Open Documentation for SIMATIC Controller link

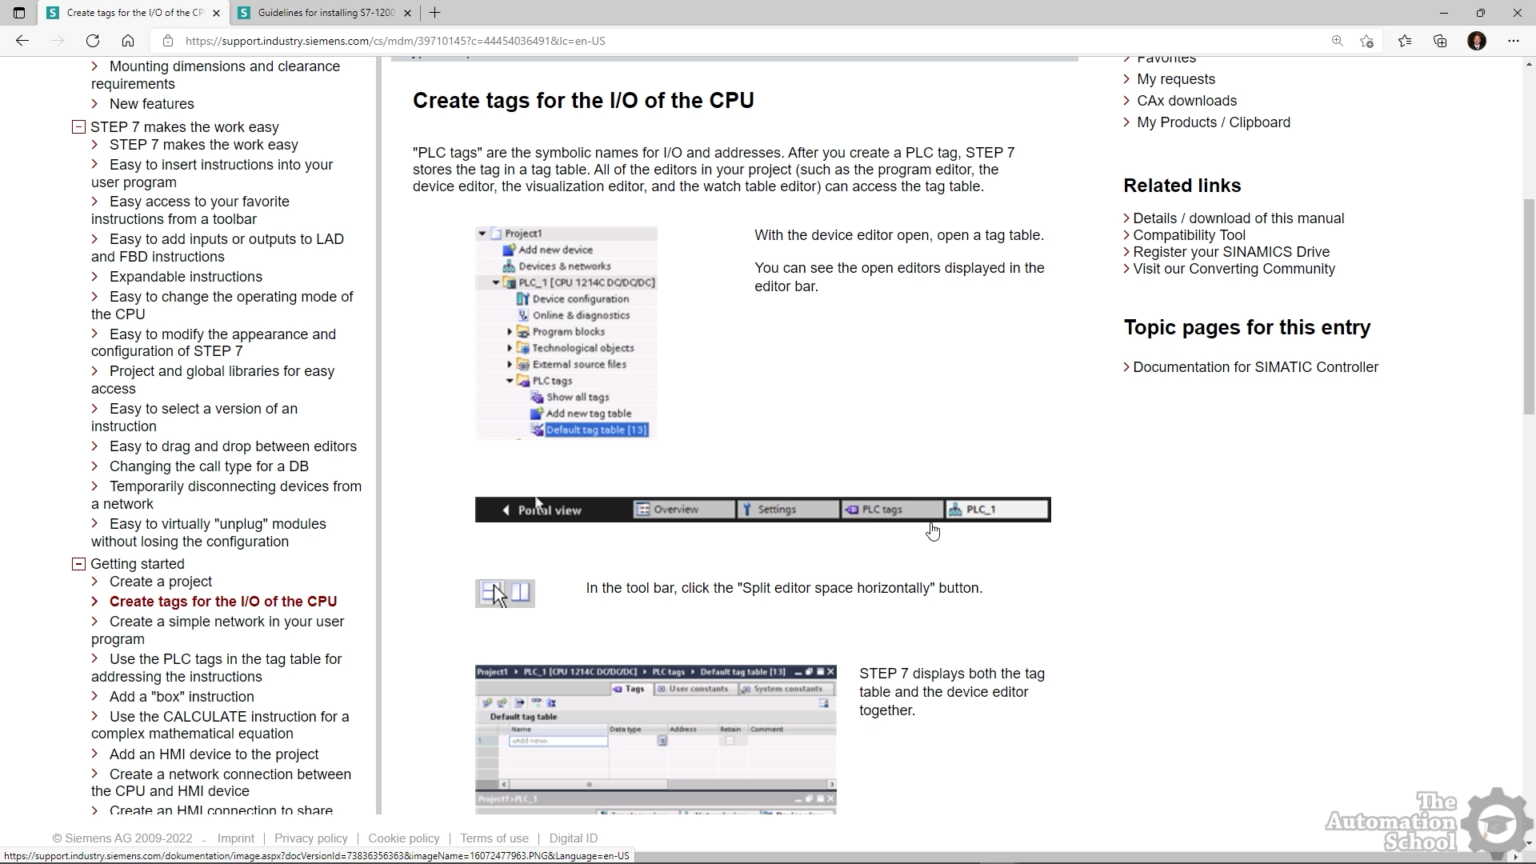1255,367
